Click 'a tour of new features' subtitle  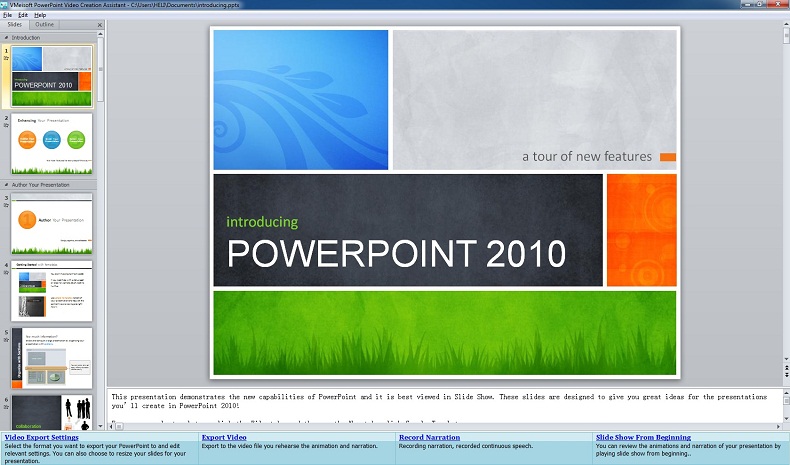click(587, 157)
